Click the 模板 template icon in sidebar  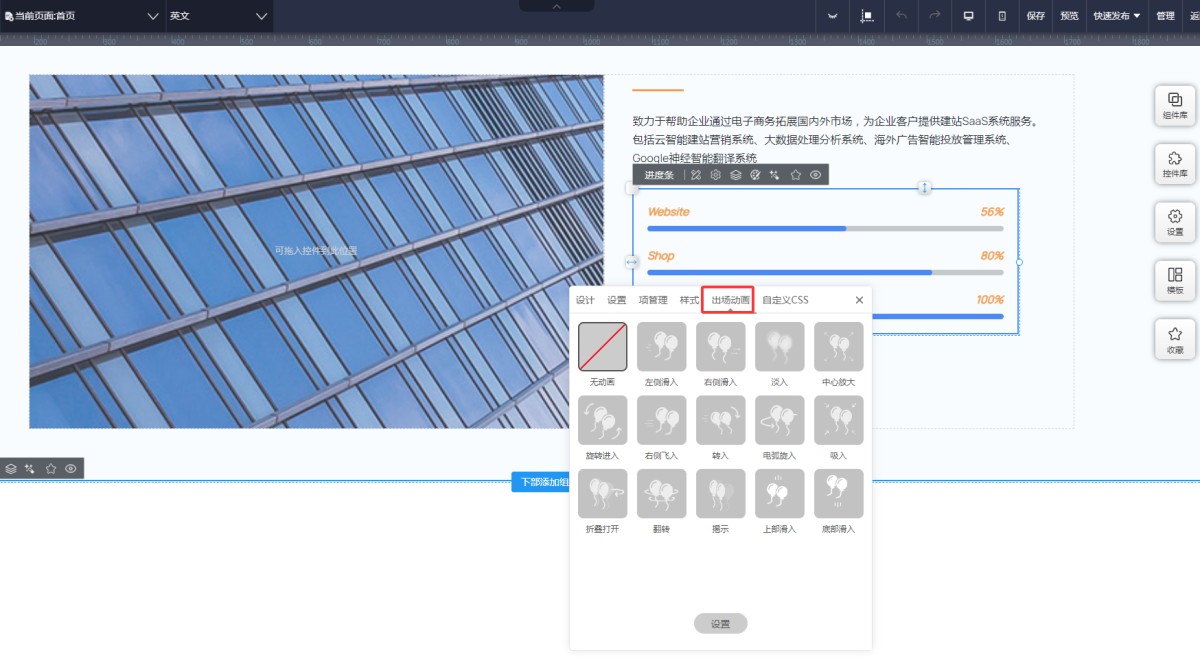1175,280
